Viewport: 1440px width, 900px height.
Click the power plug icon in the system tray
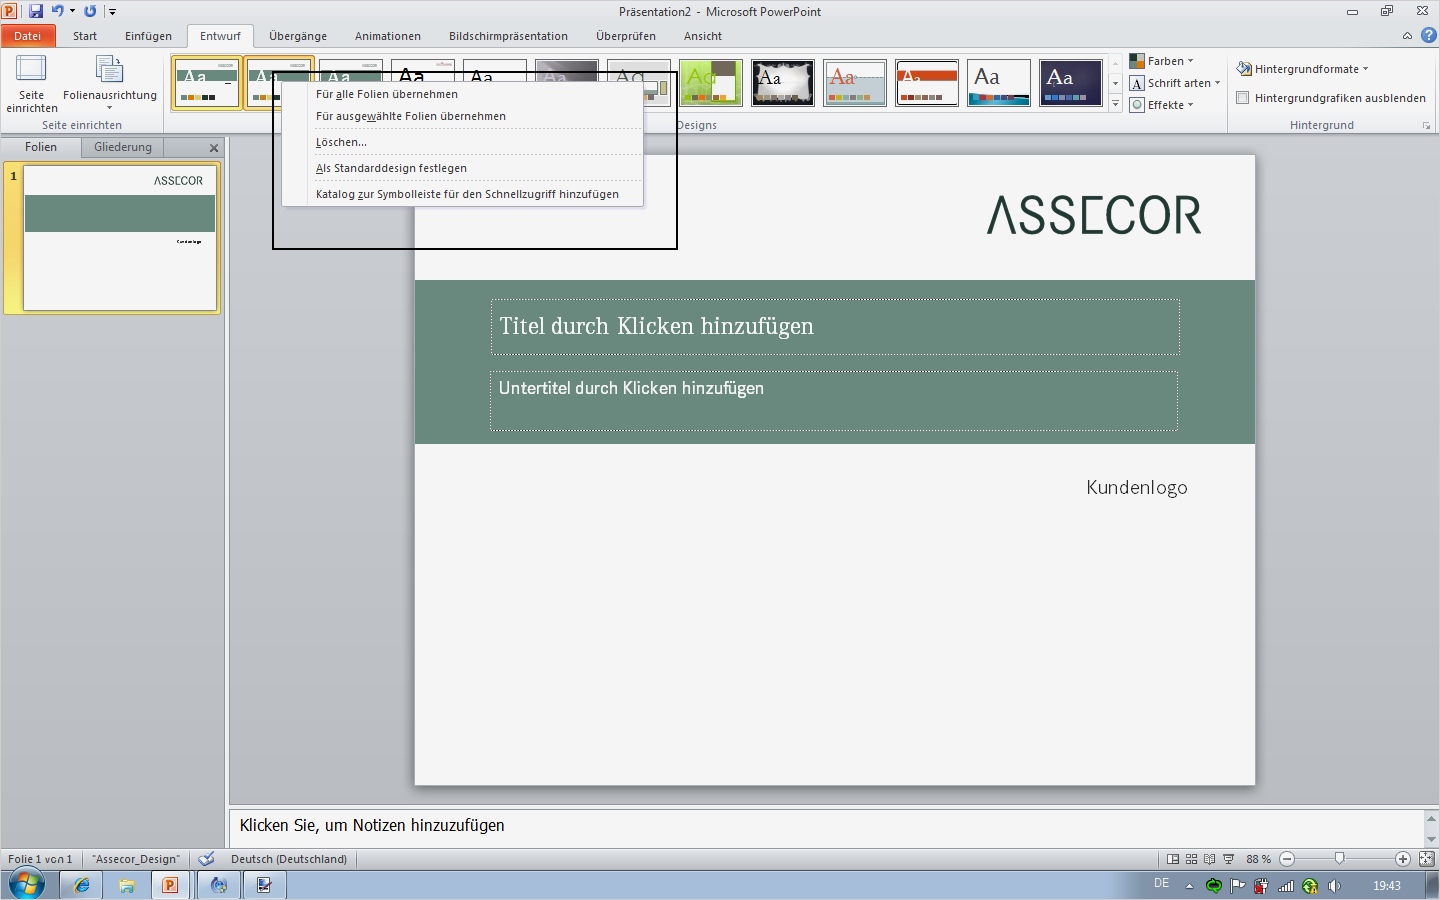point(1262,886)
